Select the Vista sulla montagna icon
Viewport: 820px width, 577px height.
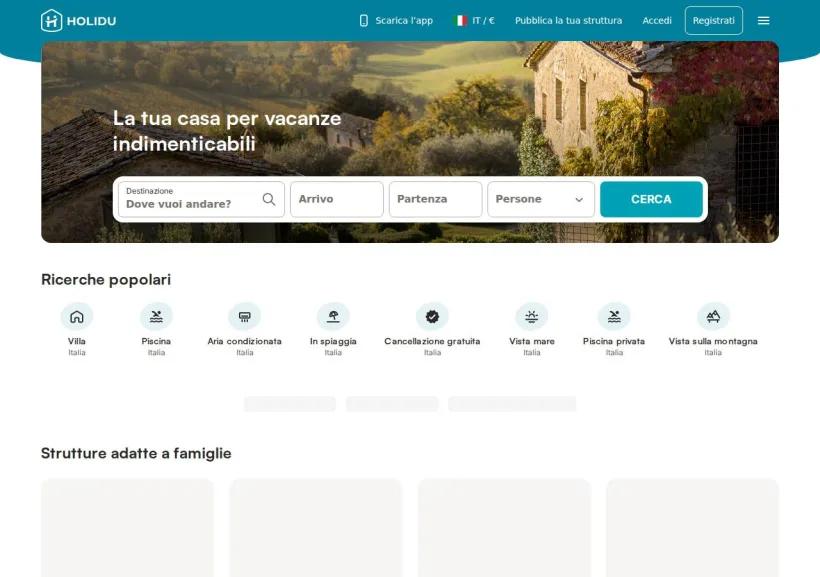(x=713, y=316)
